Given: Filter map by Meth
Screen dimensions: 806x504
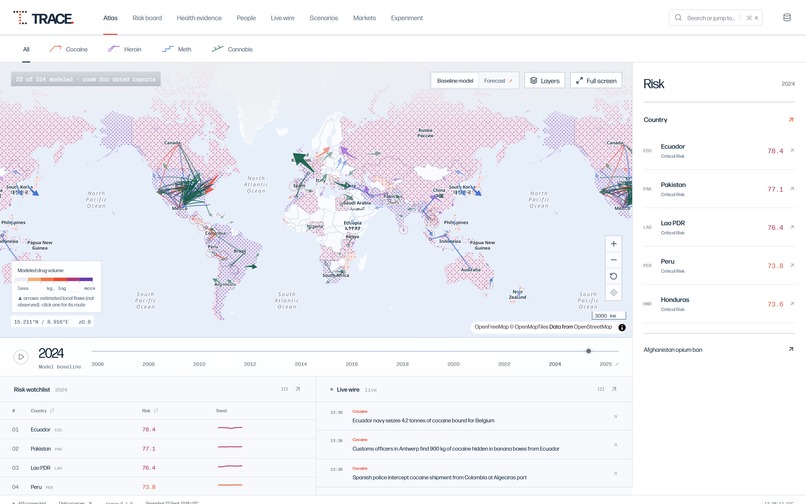Looking at the screenshot, I should 176,49.
